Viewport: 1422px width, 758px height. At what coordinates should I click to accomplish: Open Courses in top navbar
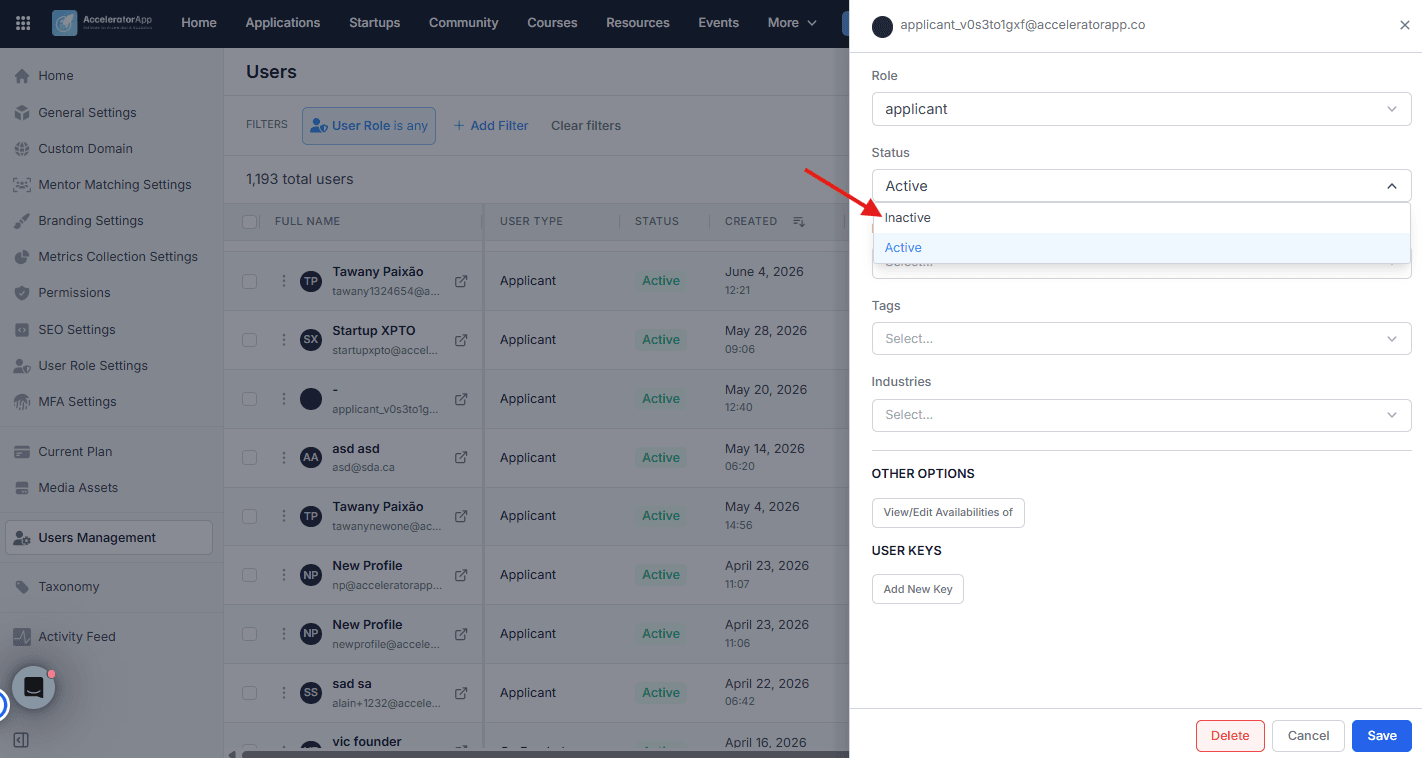pyautogui.click(x=552, y=23)
